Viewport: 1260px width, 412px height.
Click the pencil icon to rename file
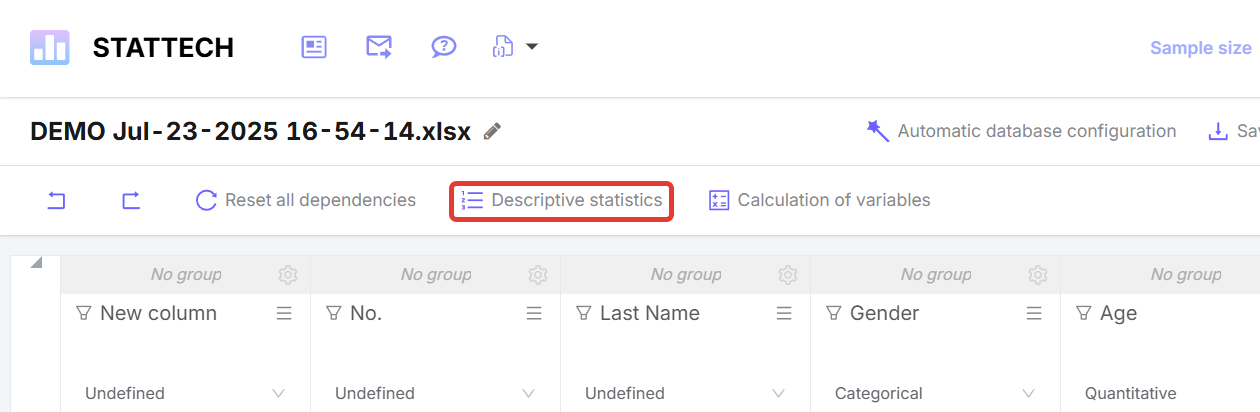click(x=492, y=131)
